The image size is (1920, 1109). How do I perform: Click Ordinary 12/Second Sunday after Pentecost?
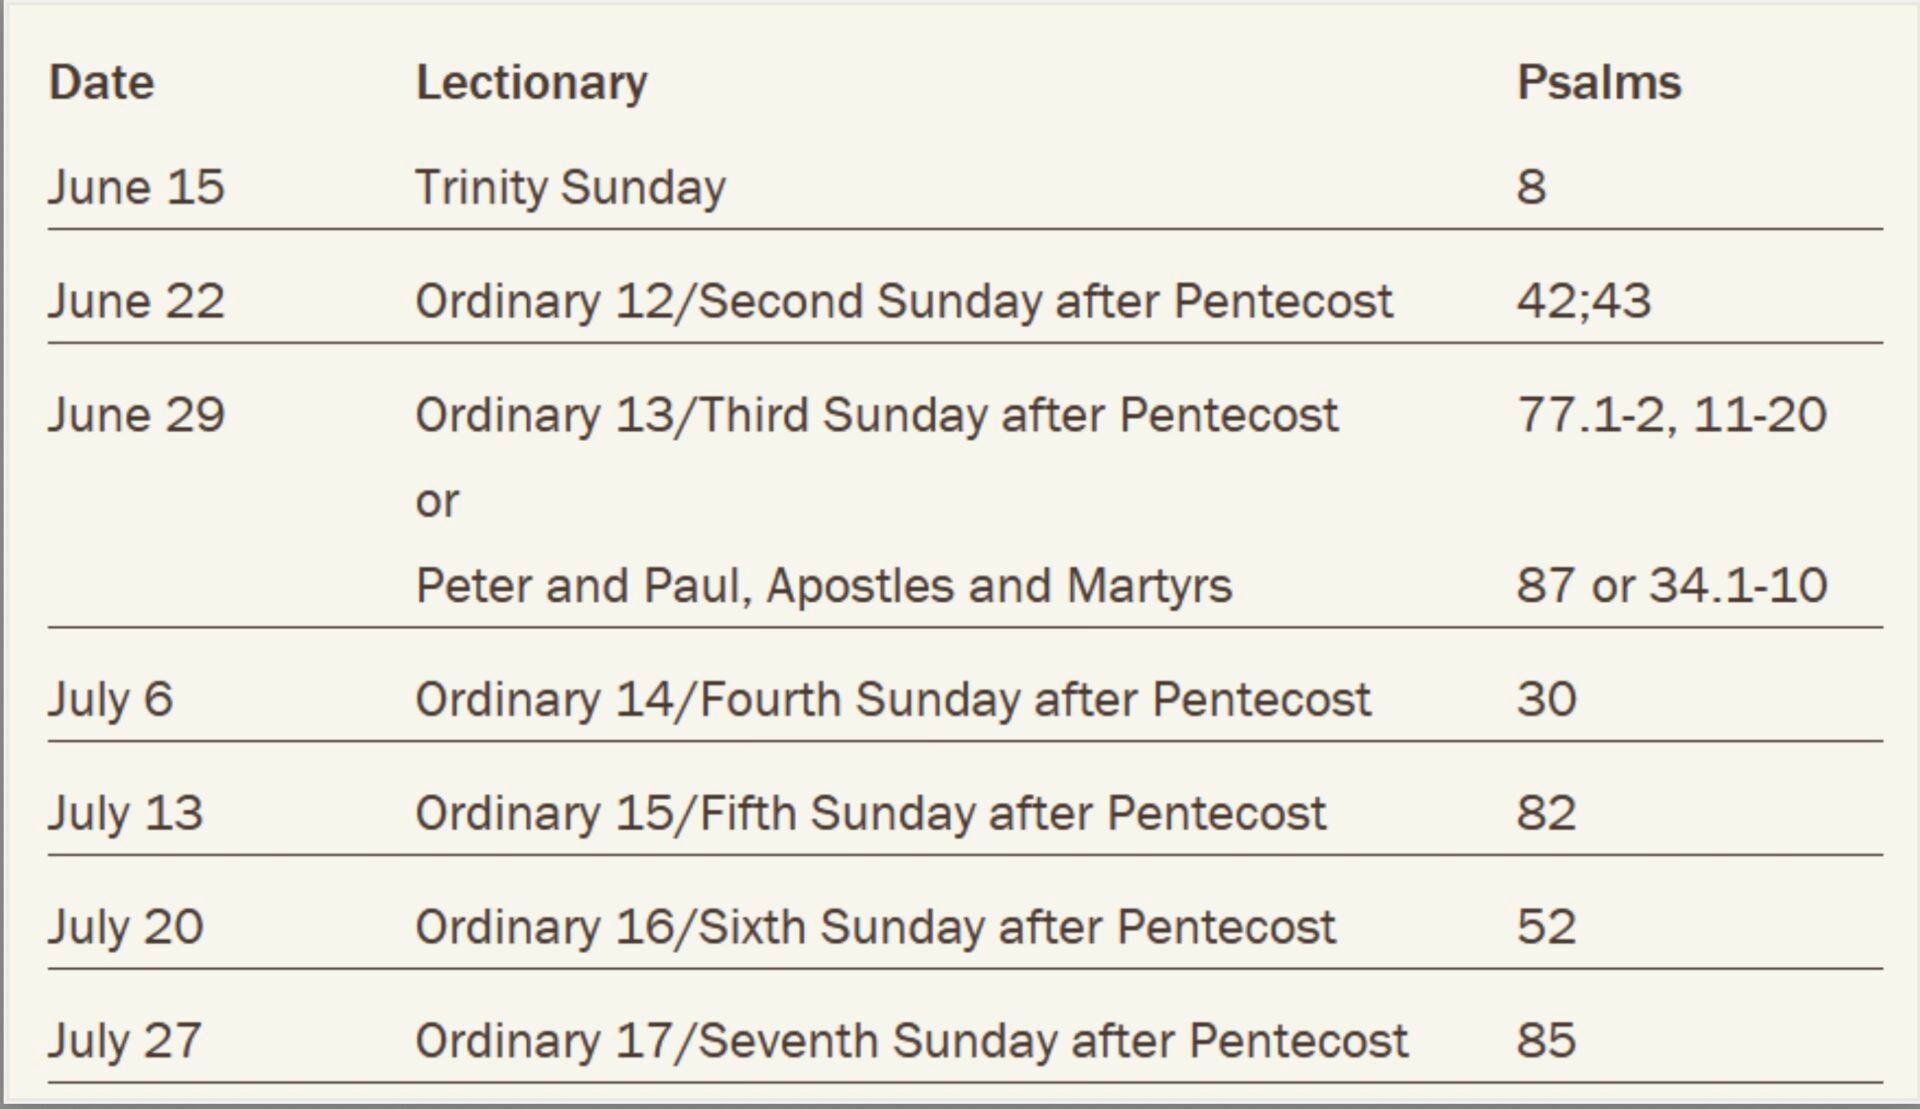coord(903,301)
